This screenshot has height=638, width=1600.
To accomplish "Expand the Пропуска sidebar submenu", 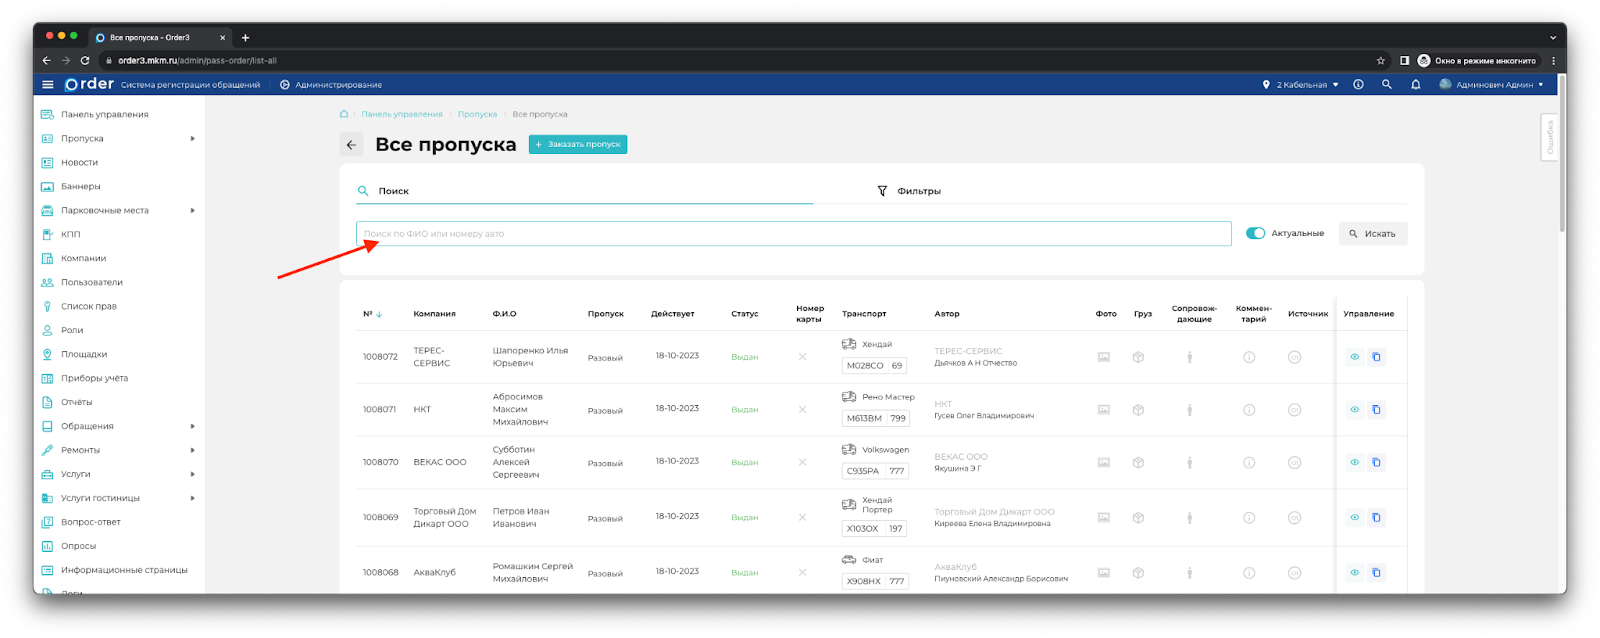I will pyautogui.click(x=192, y=139).
